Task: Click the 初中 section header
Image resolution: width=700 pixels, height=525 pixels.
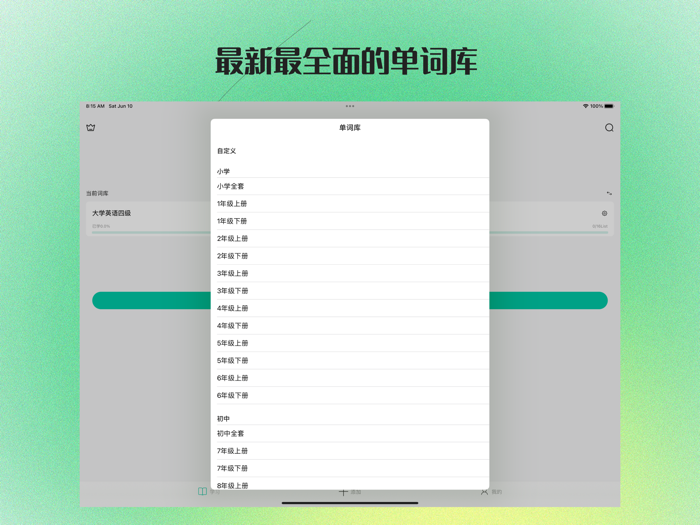Action: pyautogui.click(x=223, y=419)
